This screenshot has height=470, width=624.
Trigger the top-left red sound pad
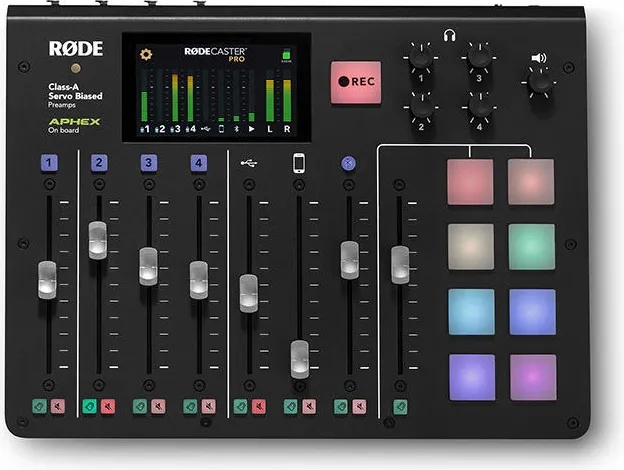click(470, 182)
